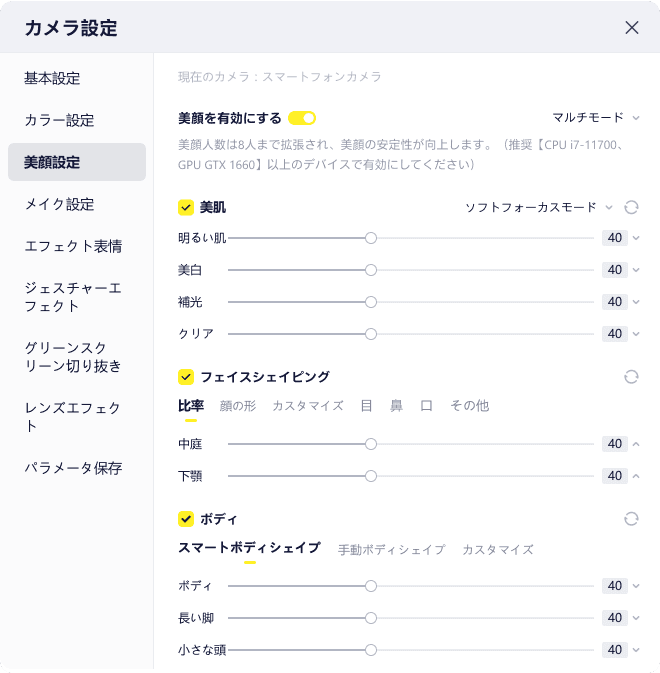Image resolution: width=660 pixels, height=673 pixels.
Task: Uncheck the ボディ checkbox
Action: 185,519
